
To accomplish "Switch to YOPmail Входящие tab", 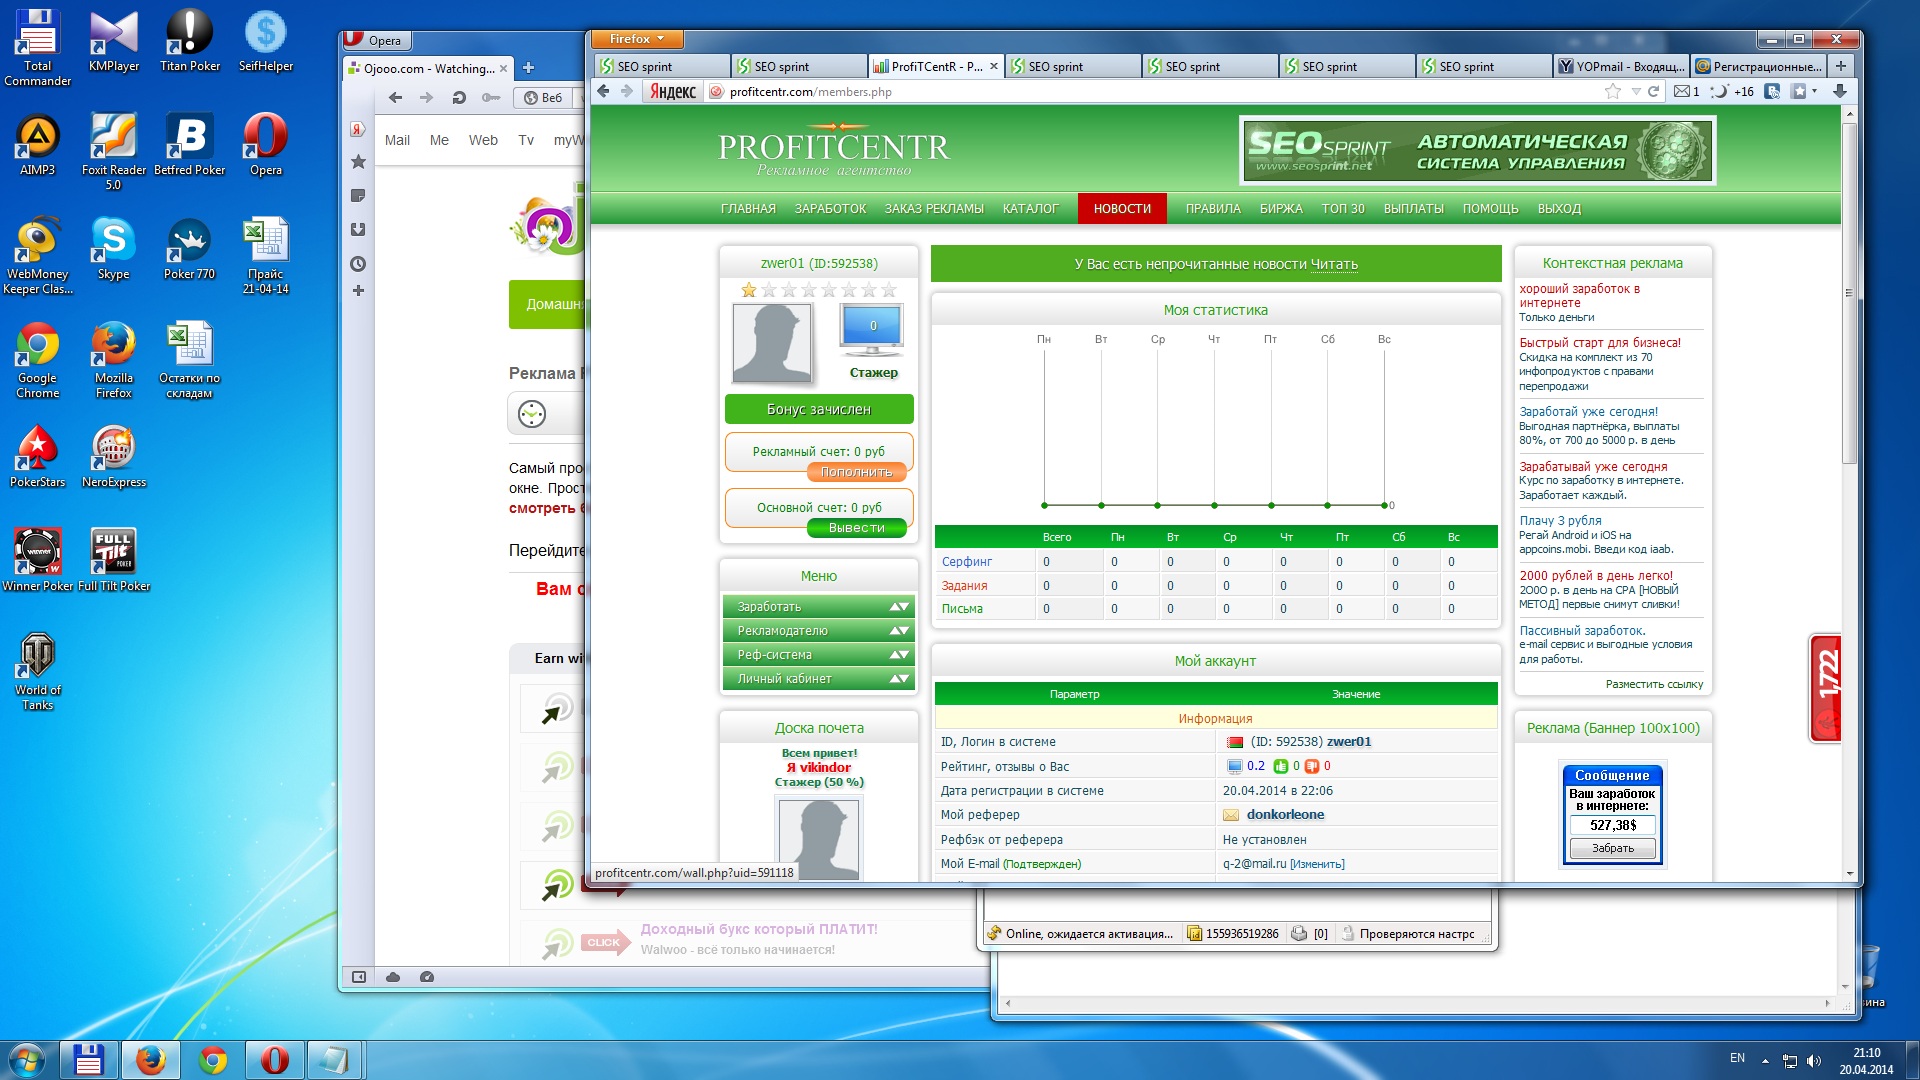I will coord(1621,67).
